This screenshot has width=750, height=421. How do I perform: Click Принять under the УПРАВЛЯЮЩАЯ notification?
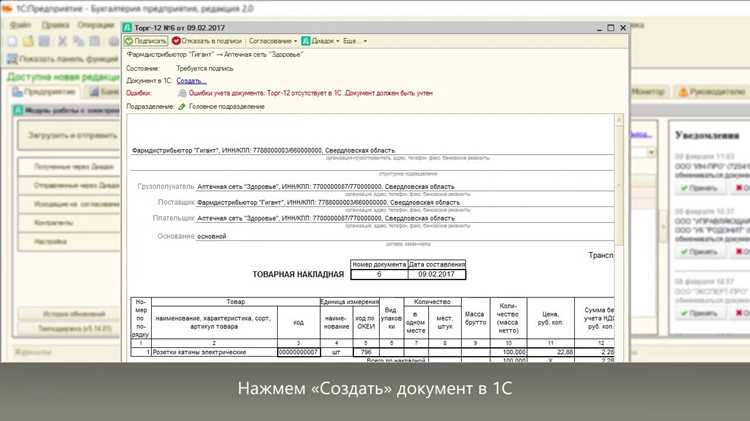pyautogui.click(x=699, y=252)
